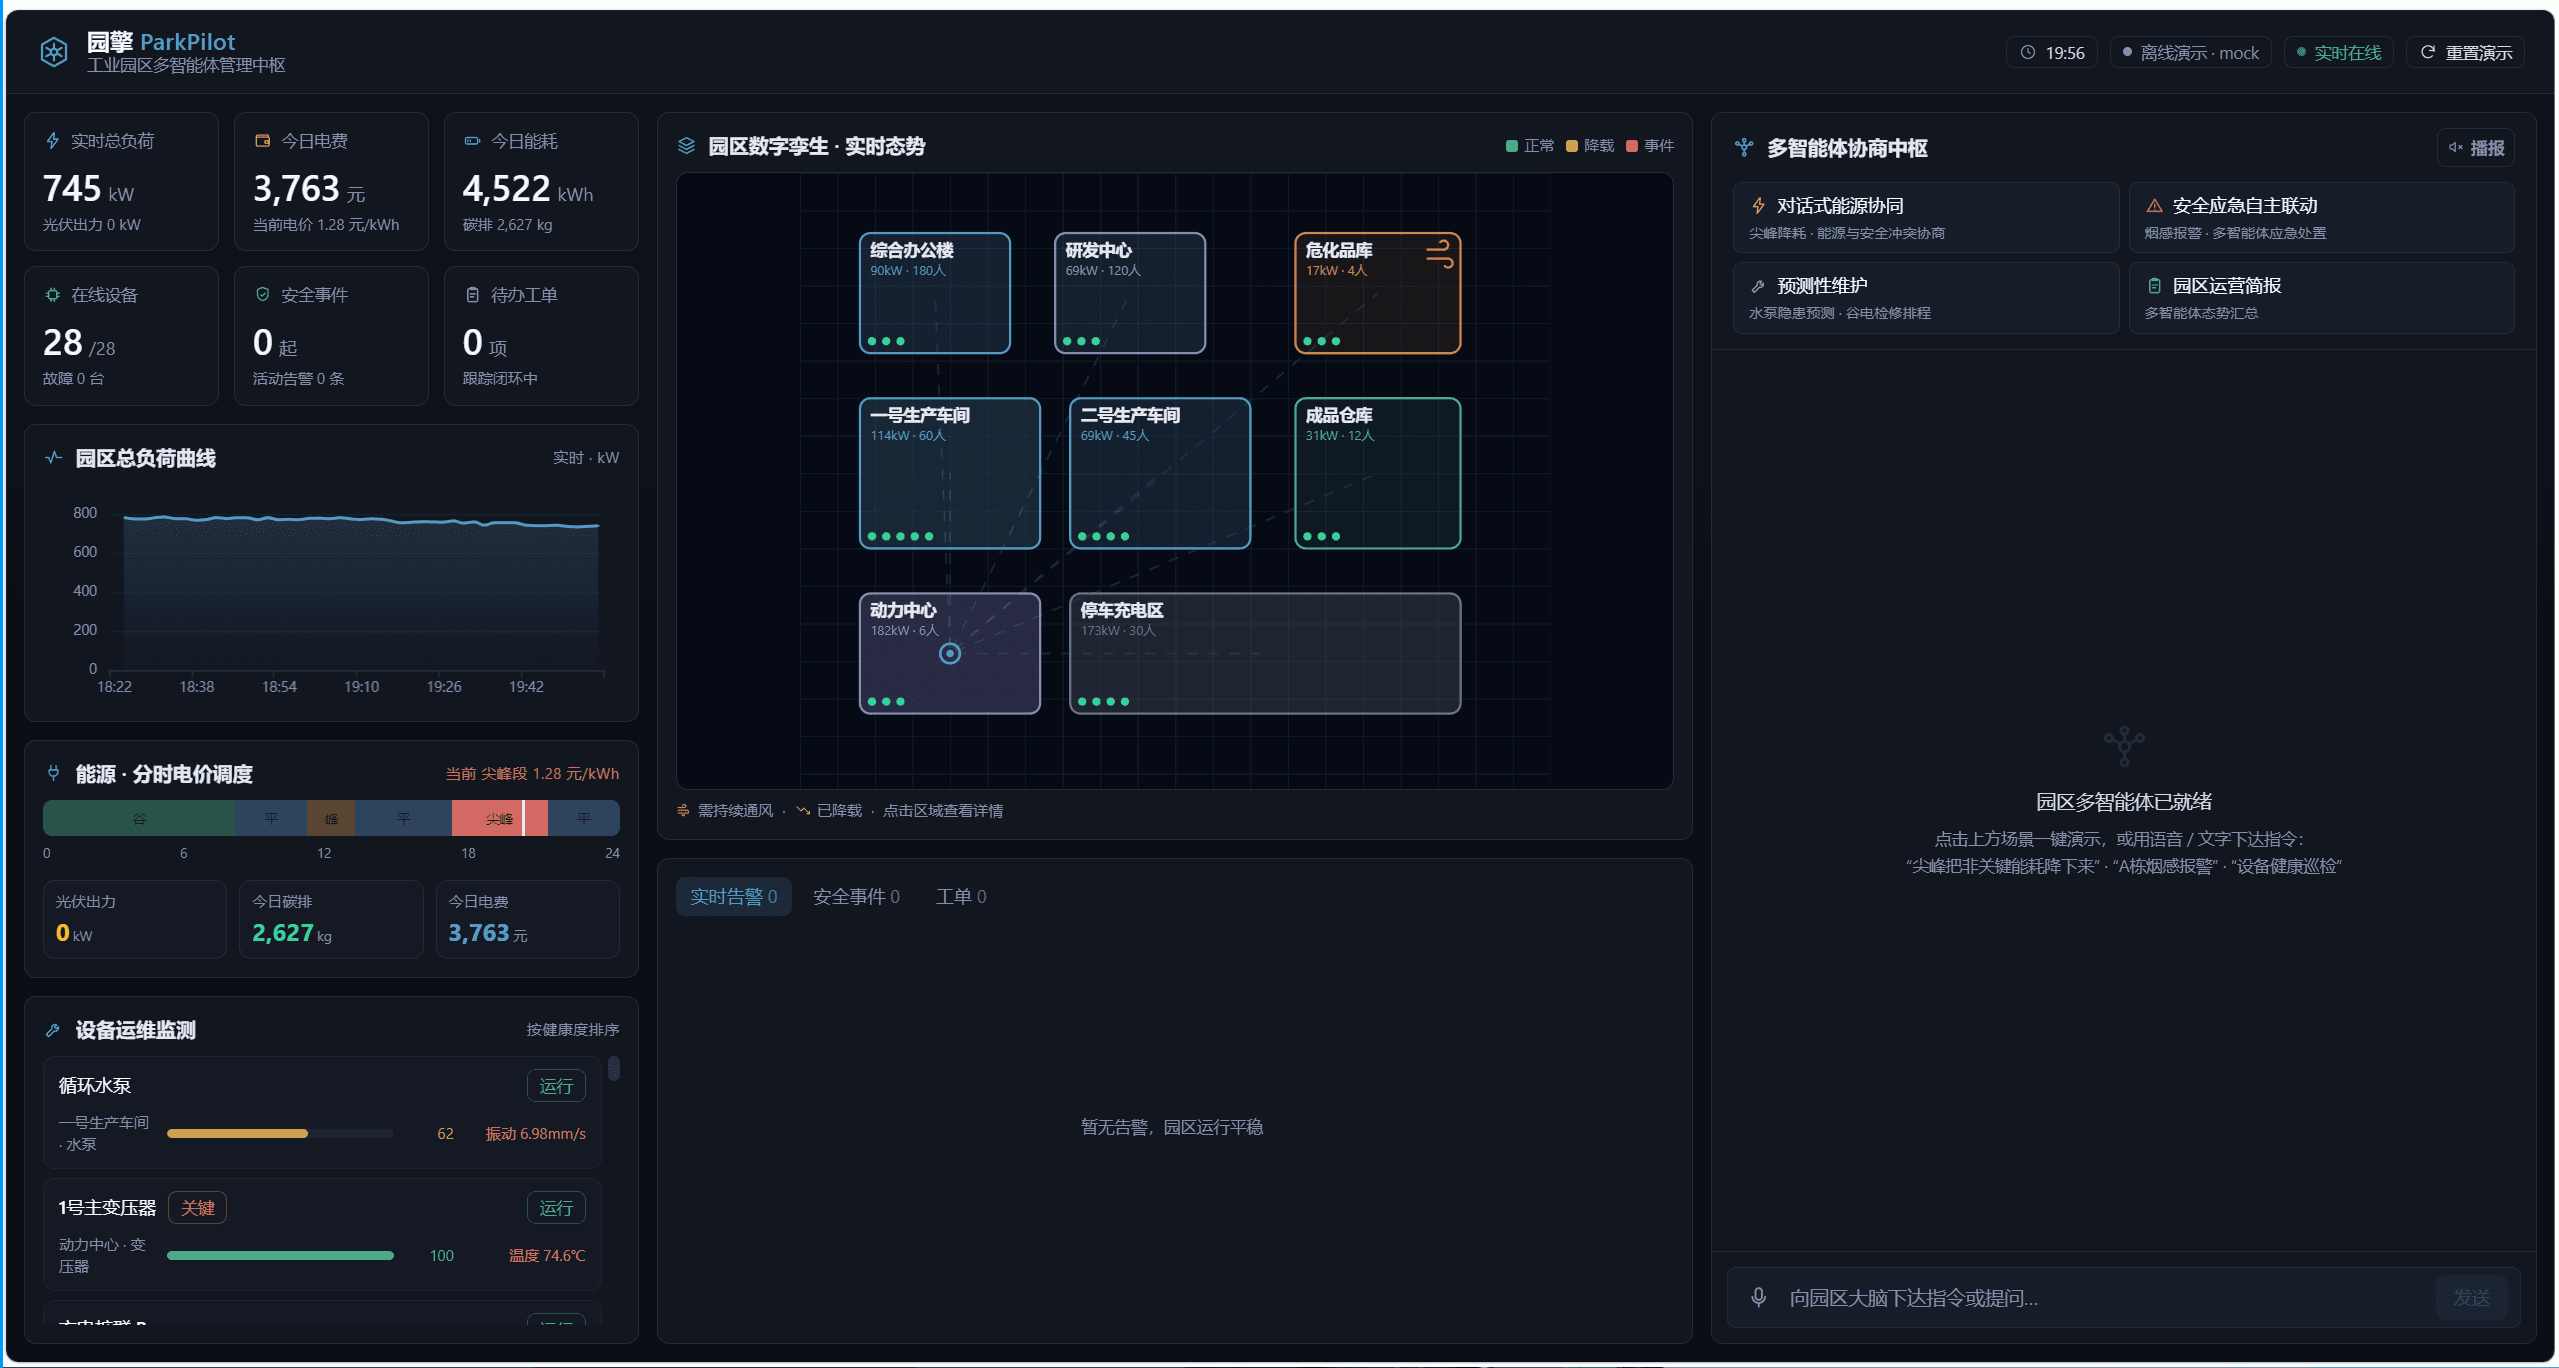Open the 二号生产车间 zone

tap(1160, 473)
